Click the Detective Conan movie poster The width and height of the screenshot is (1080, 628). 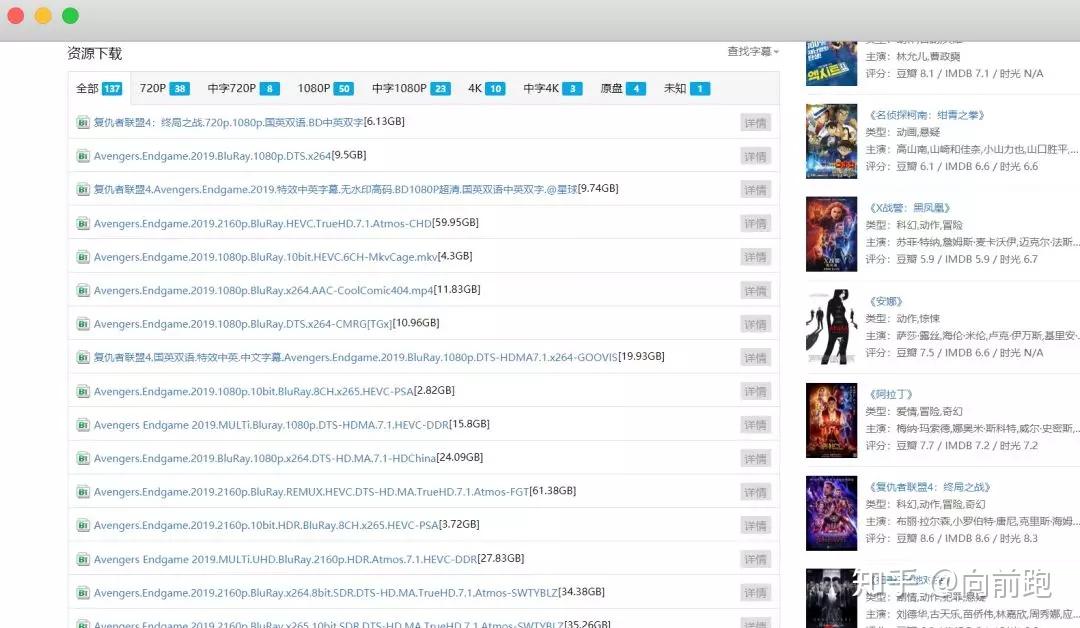click(831, 141)
